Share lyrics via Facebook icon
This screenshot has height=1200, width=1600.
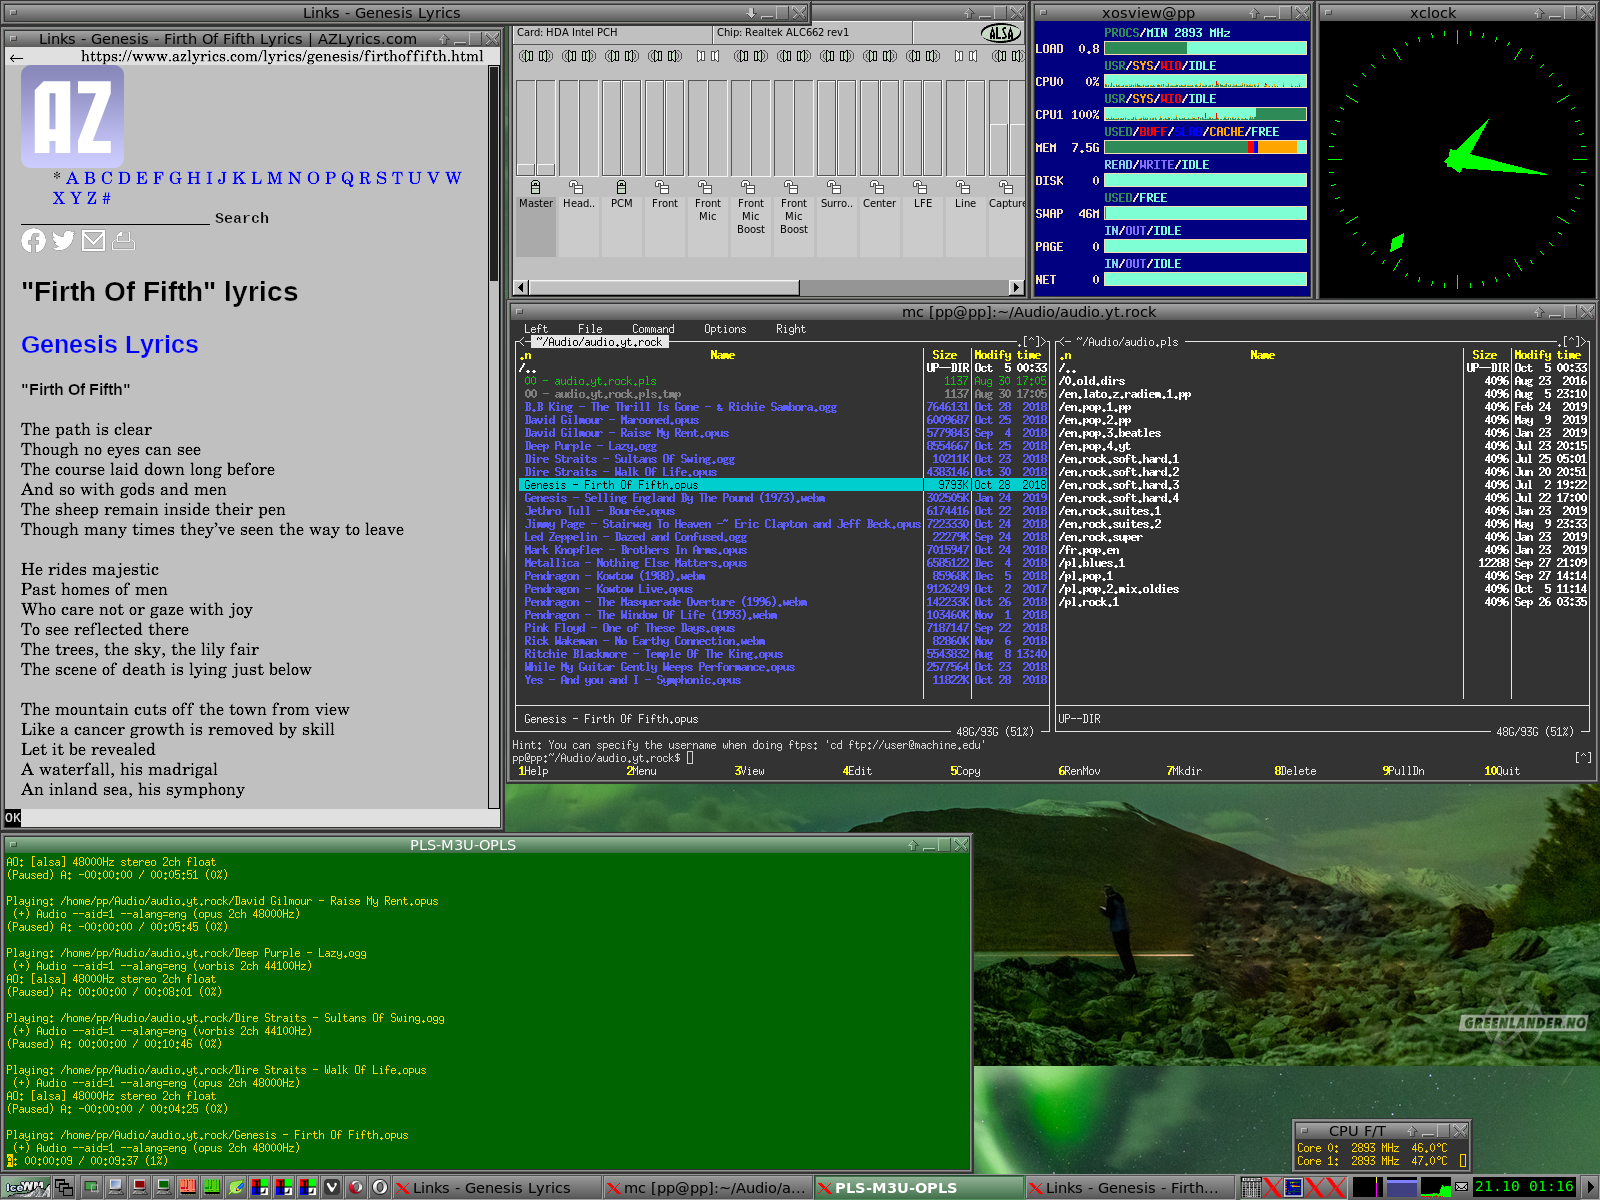[x=33, y=241]
